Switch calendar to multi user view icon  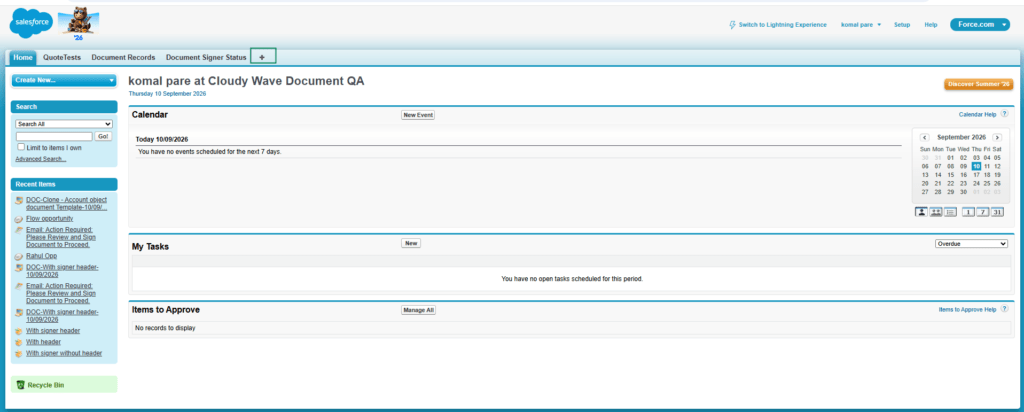coord(936,212)
